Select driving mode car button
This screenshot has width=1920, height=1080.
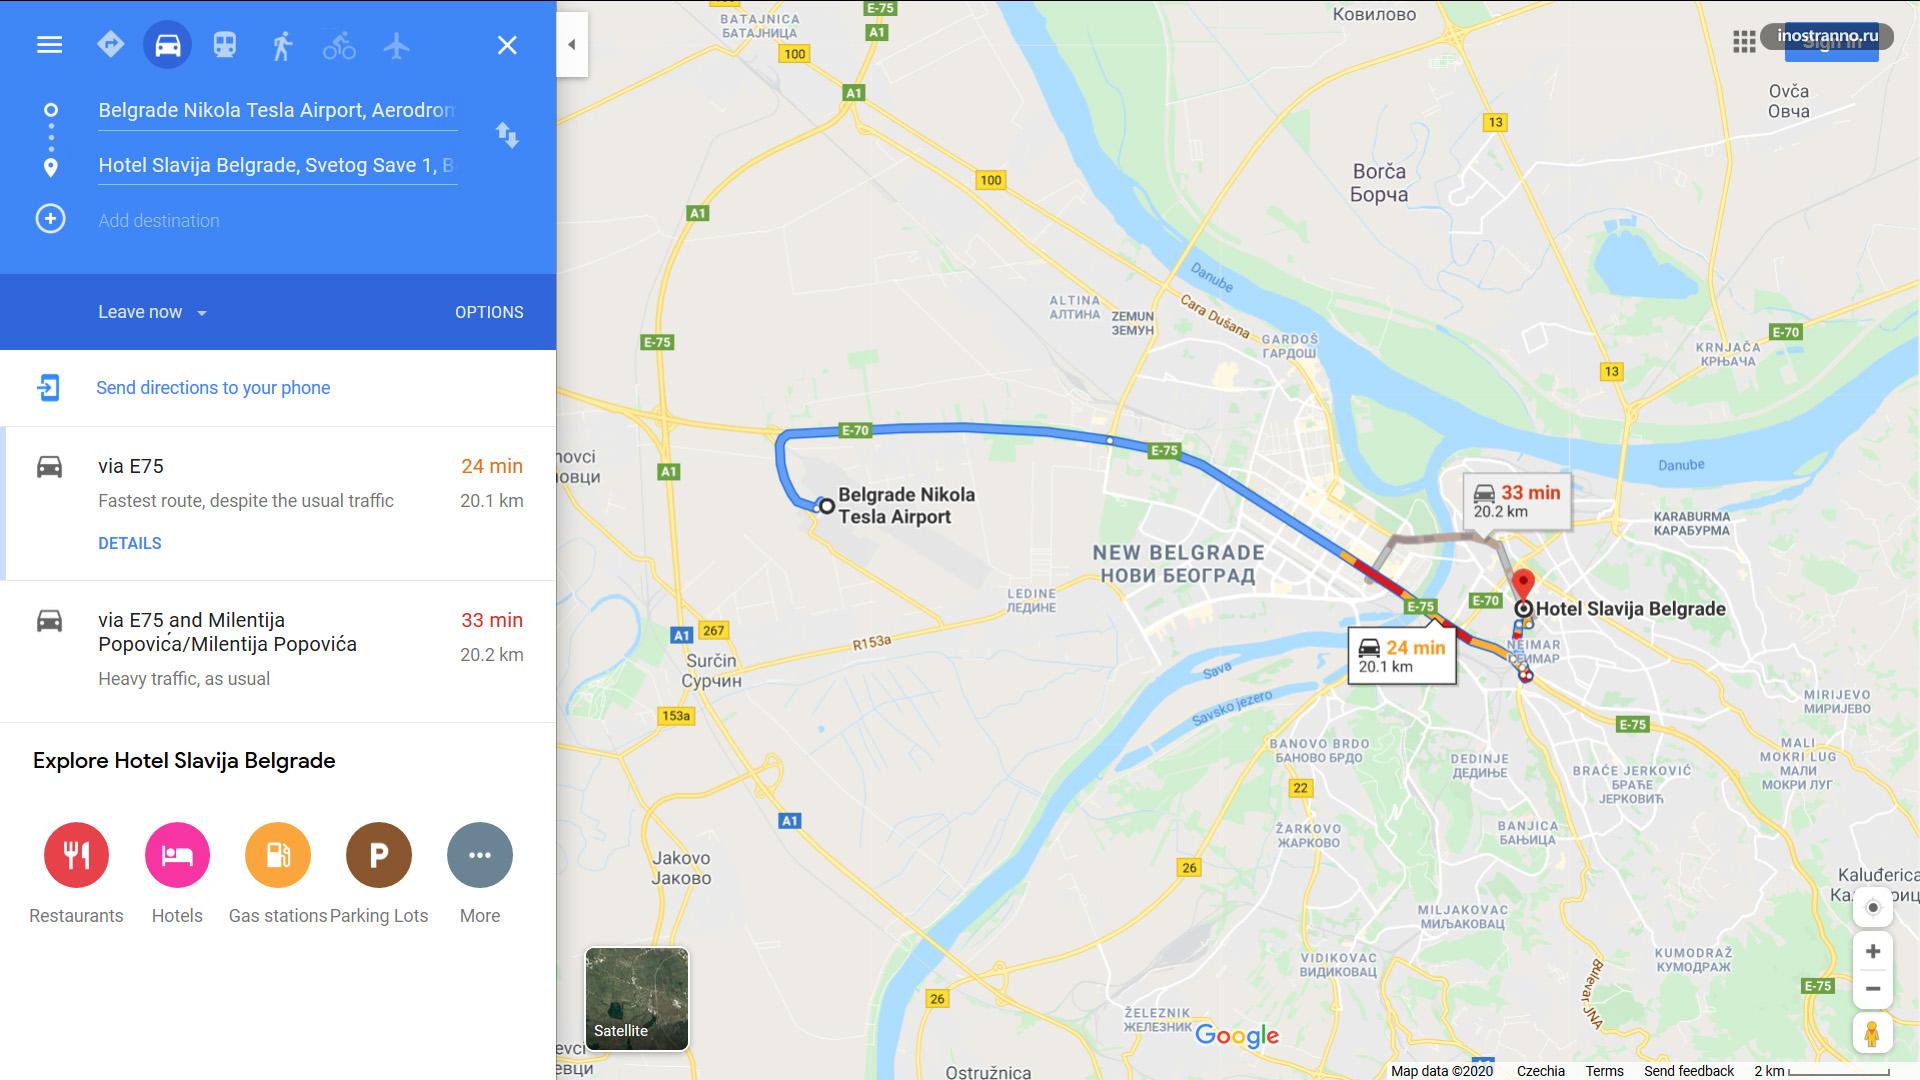click(x=167, y=45)
